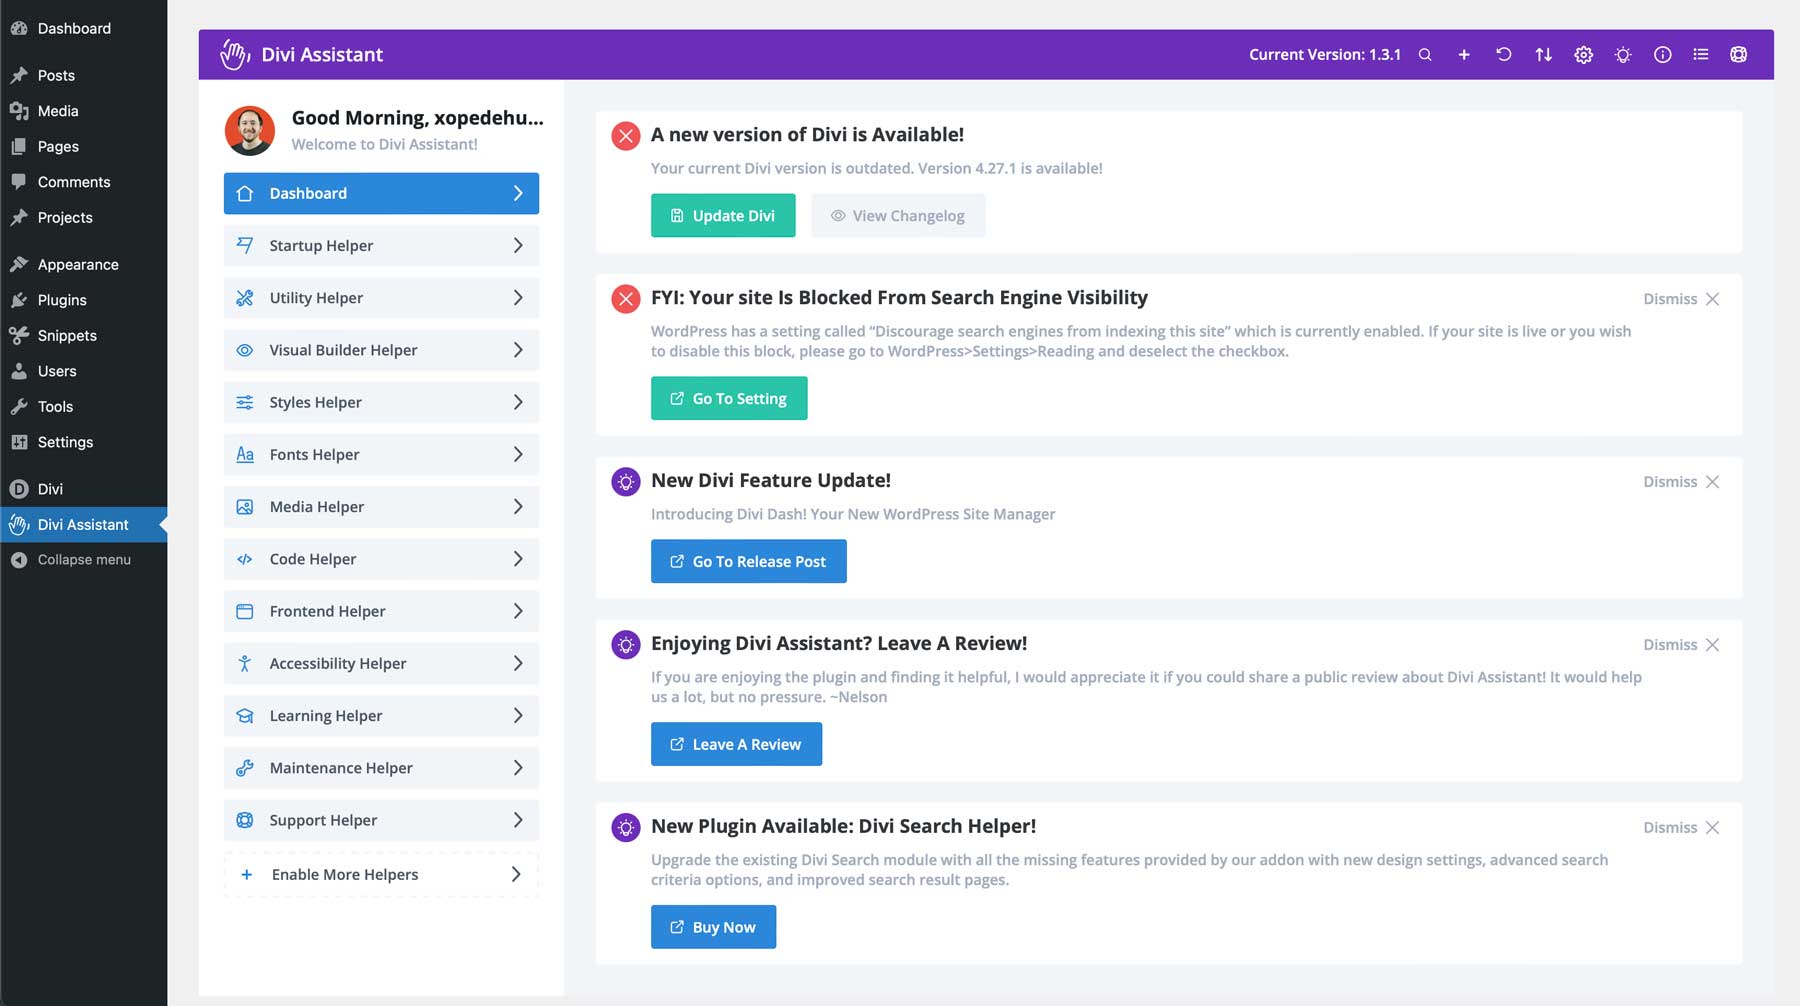Expand Enable More Helpers

(x=380, y=874)
